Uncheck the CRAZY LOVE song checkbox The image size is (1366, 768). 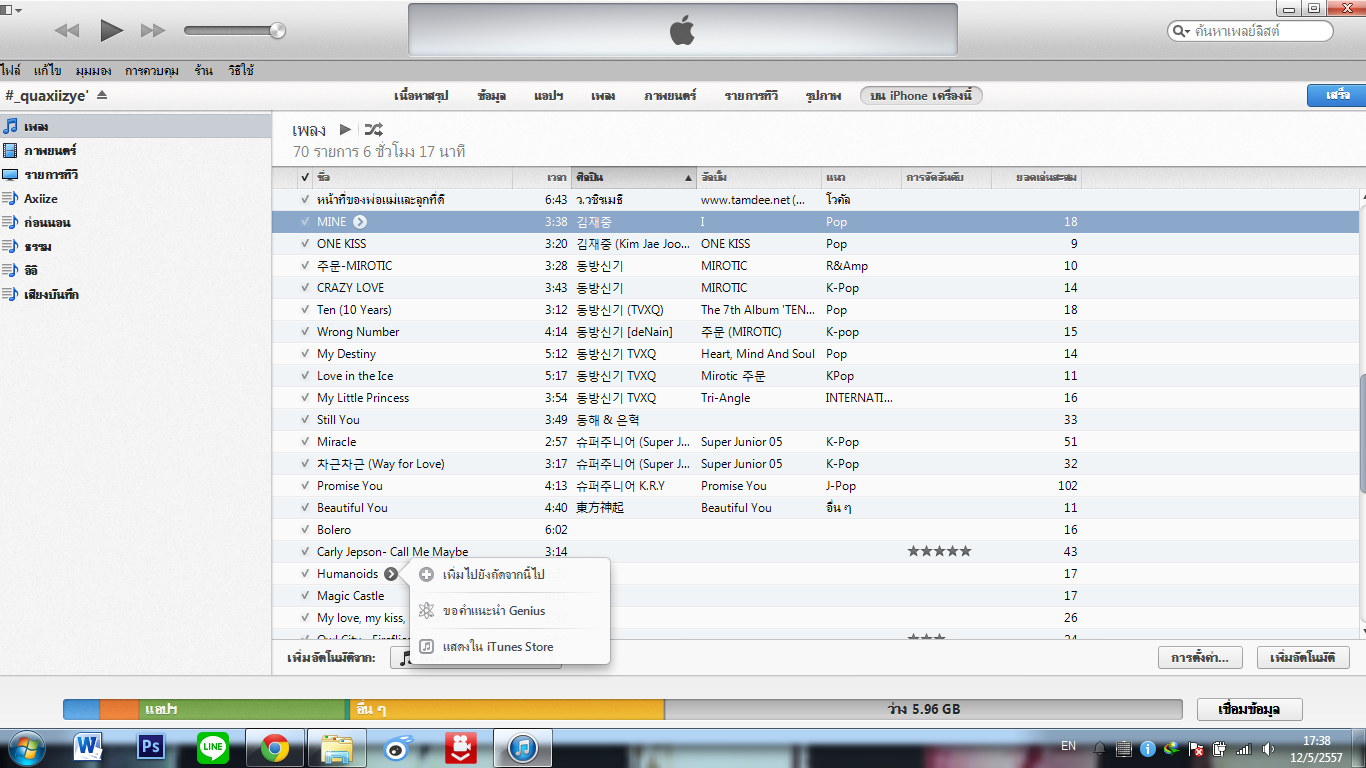coord(305,288)
